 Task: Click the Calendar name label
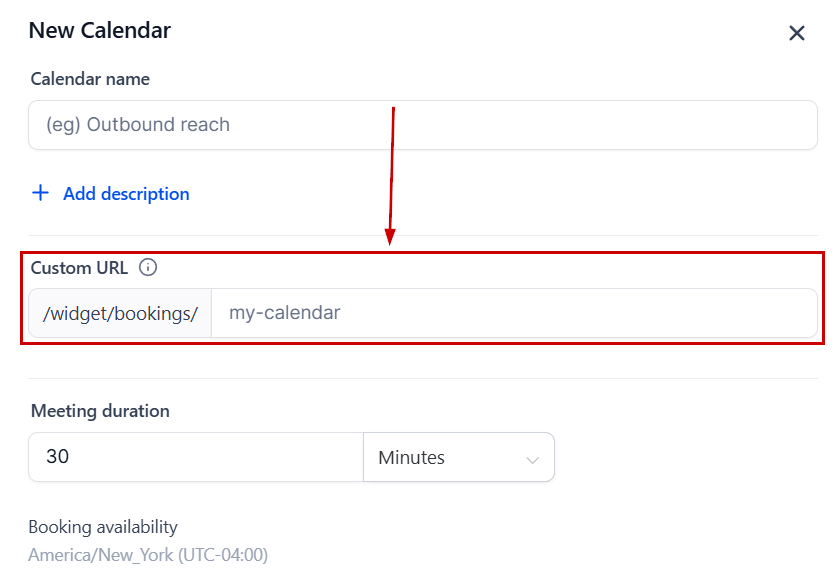90,79
